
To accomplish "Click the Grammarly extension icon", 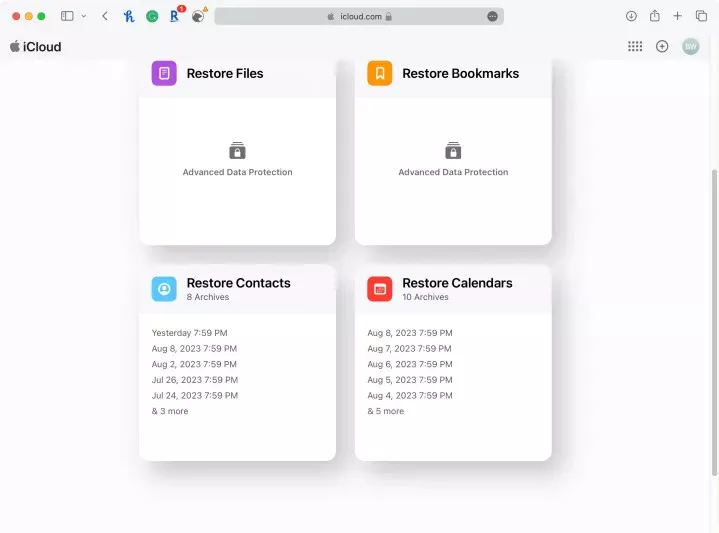I will coord(152,17).
